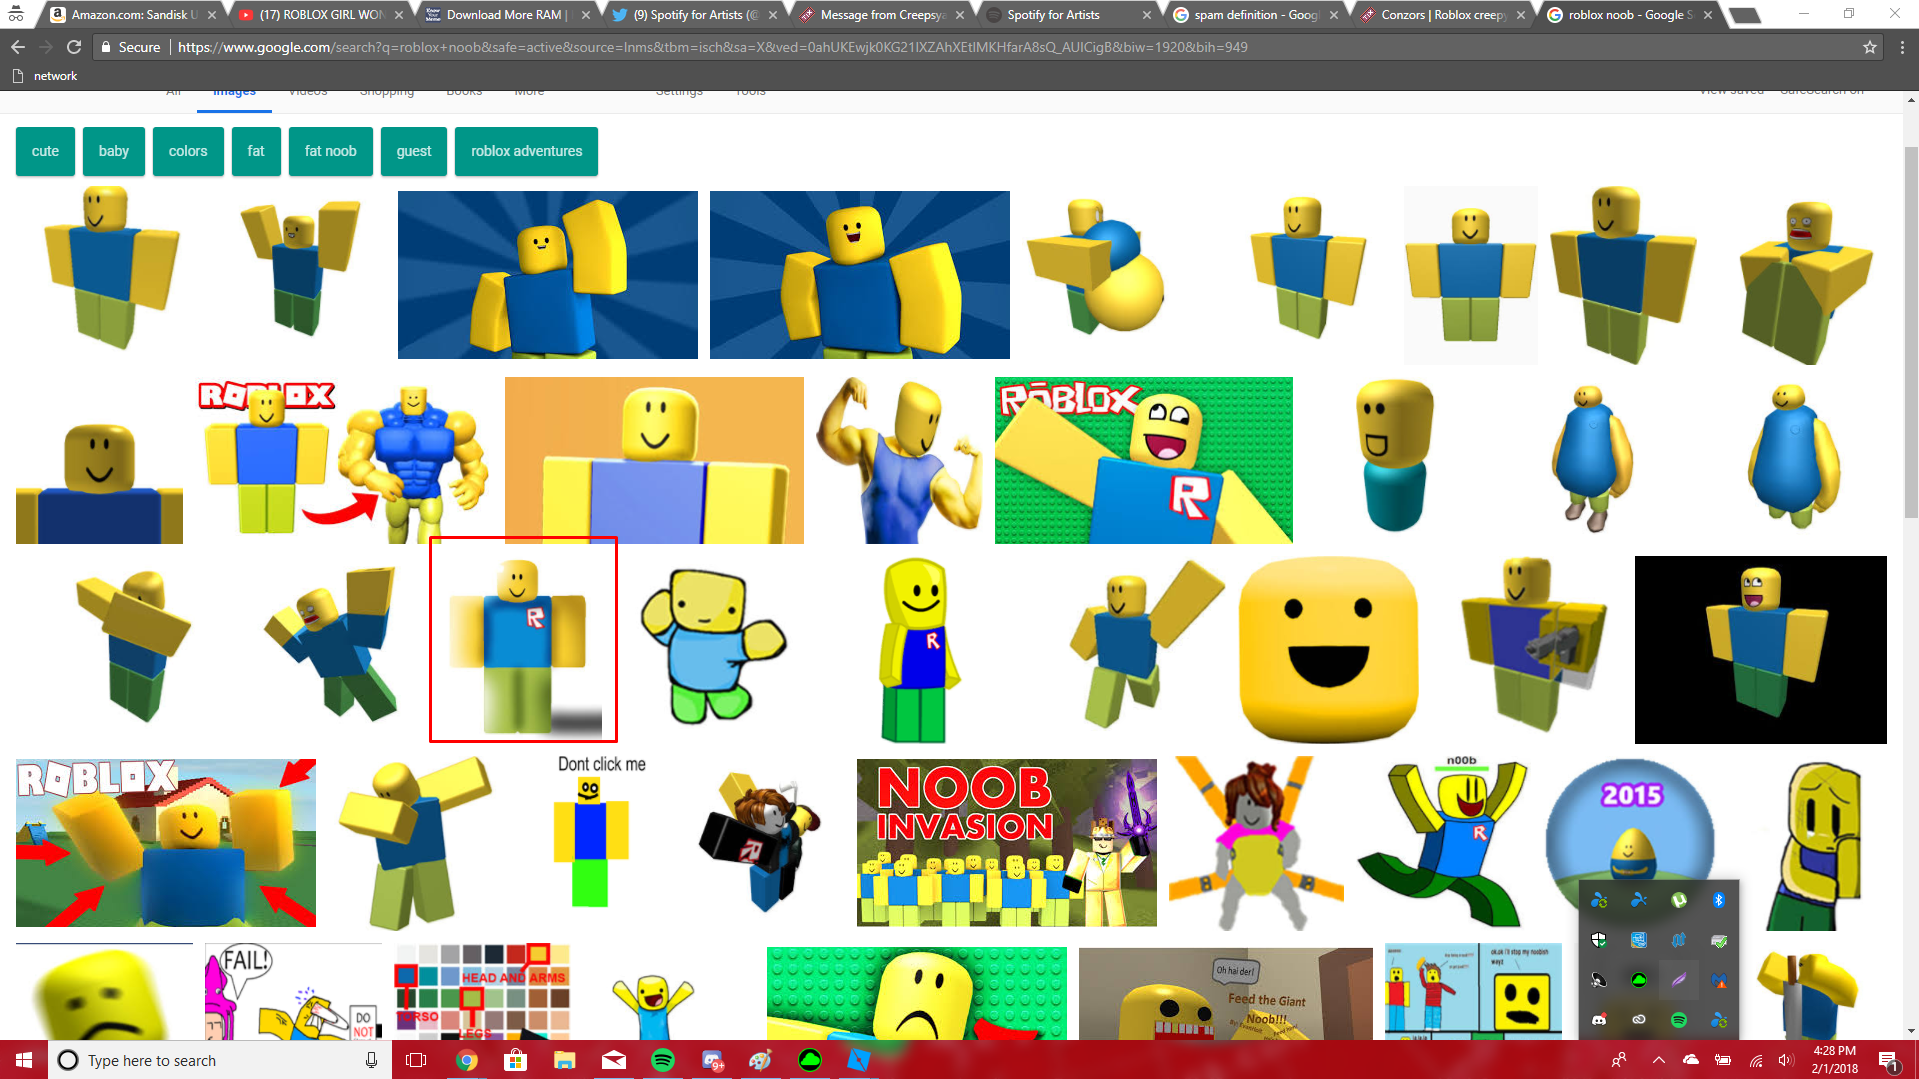Open Mail app from the taskbar
This screenshot has height=1079, width=1919.
(614, 1060)
